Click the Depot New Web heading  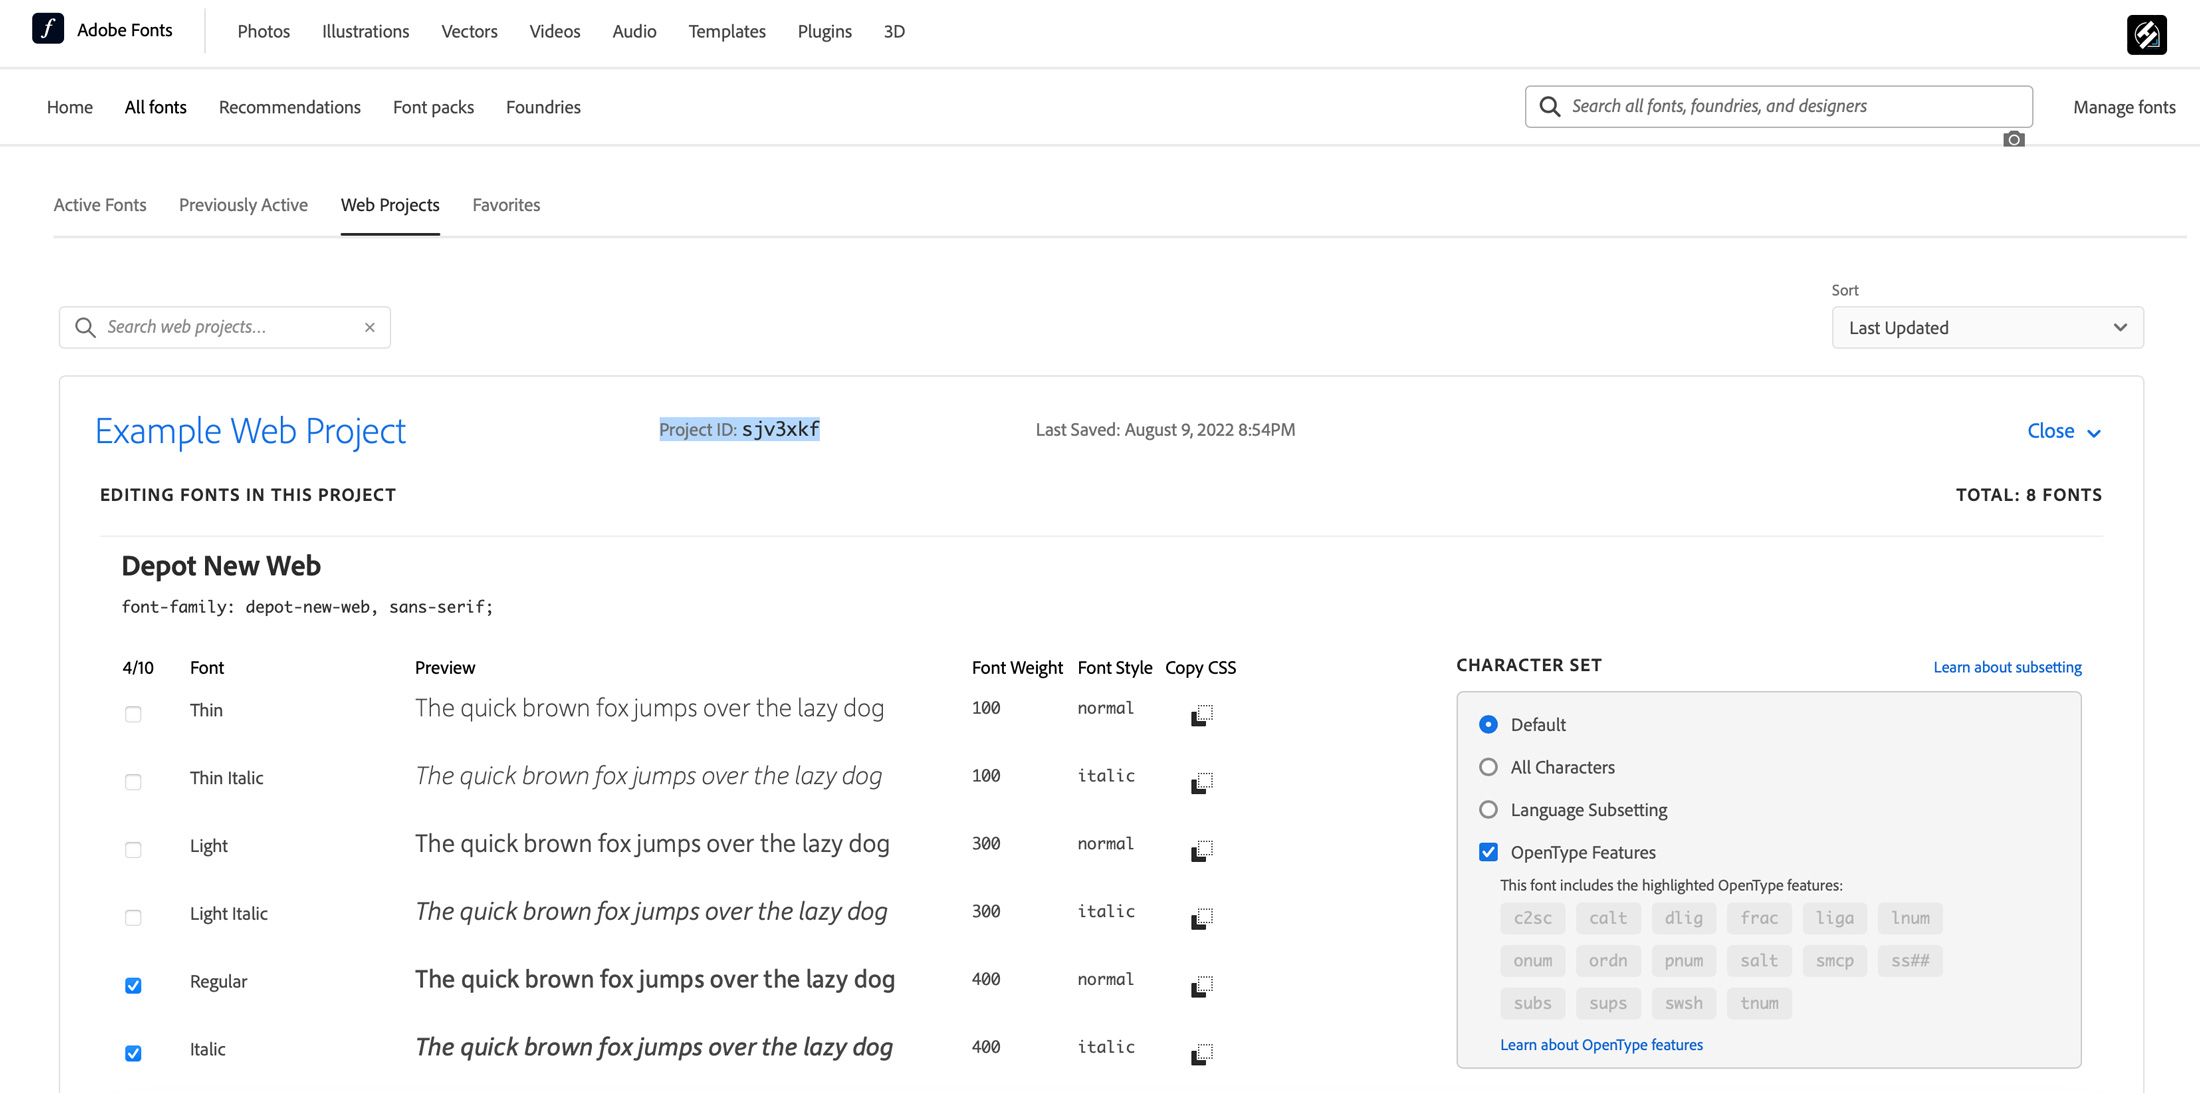pyautogui.click(x=221, y=566)
